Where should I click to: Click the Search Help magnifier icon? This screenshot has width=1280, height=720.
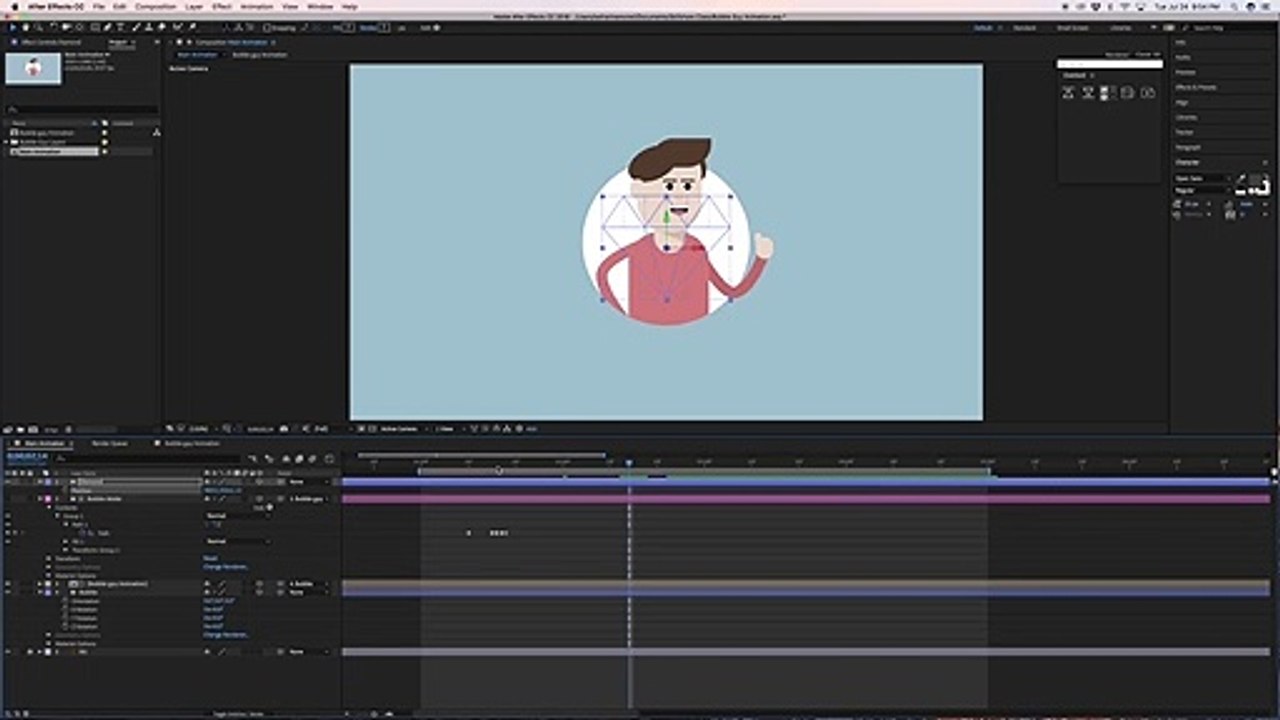(x=1186, y=28)
